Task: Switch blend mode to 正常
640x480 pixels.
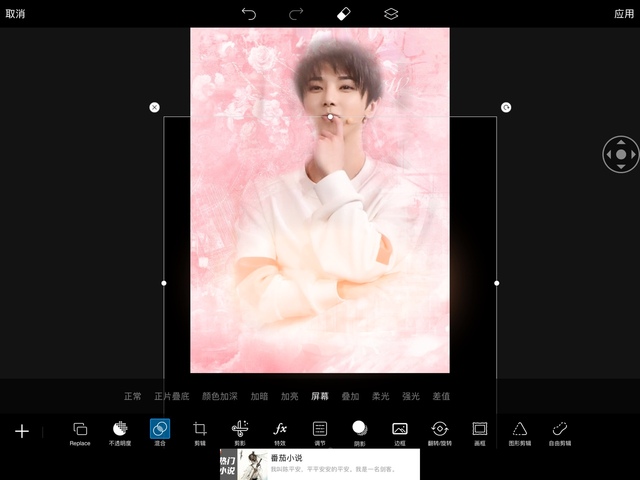Action: click(x=132, y=396)
